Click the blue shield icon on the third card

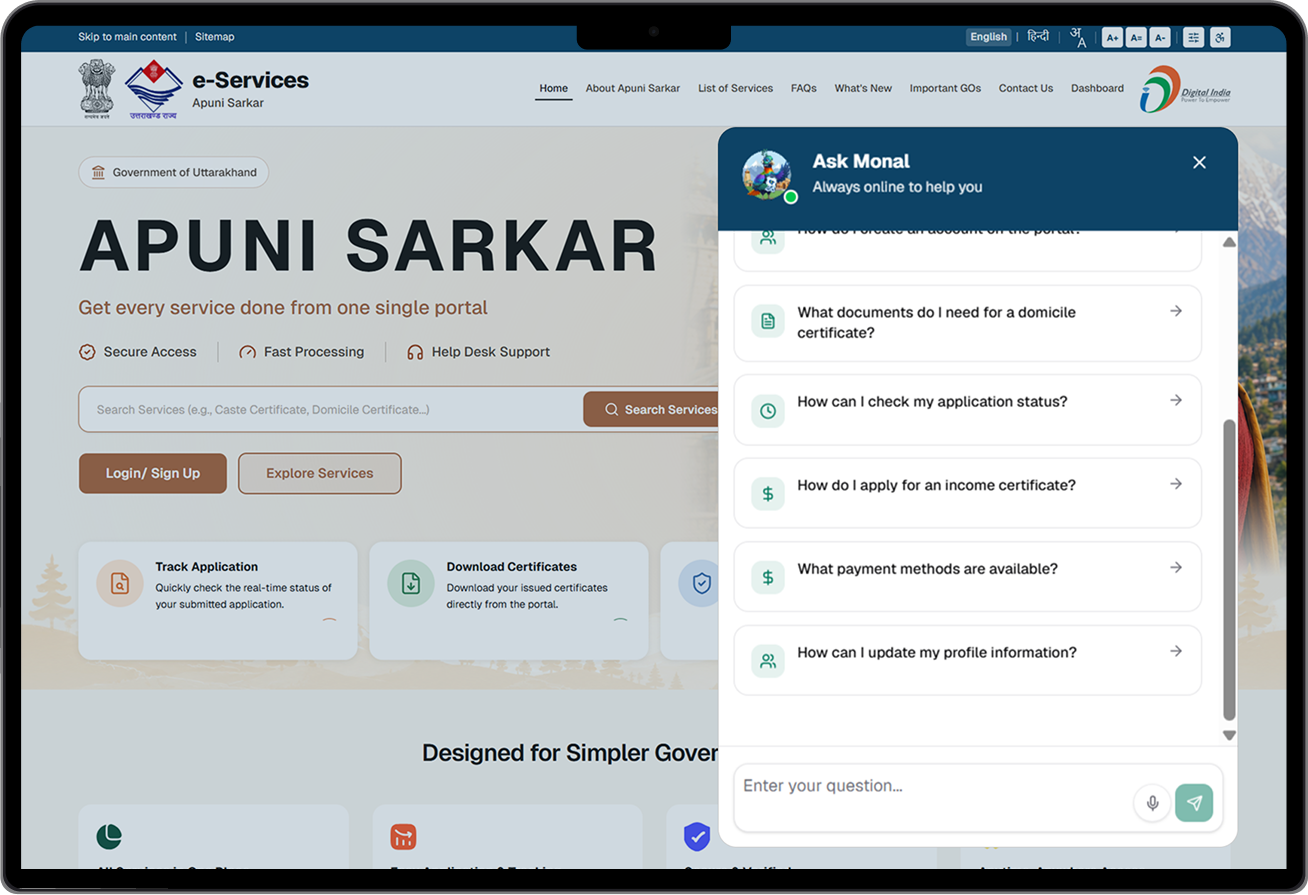click(701, 584)
